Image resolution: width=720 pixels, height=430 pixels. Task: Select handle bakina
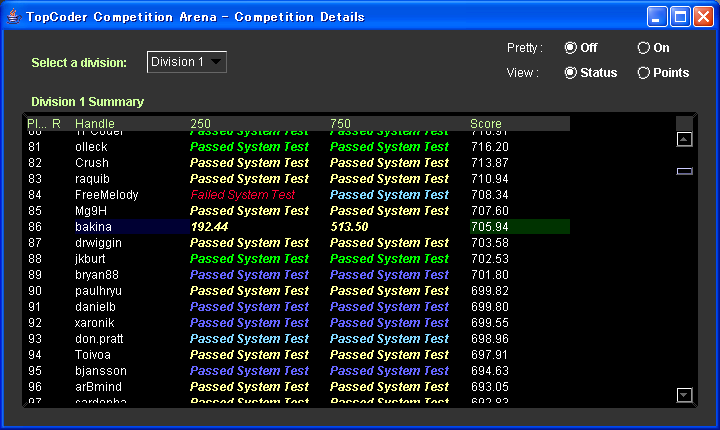(x=93, y=226)
